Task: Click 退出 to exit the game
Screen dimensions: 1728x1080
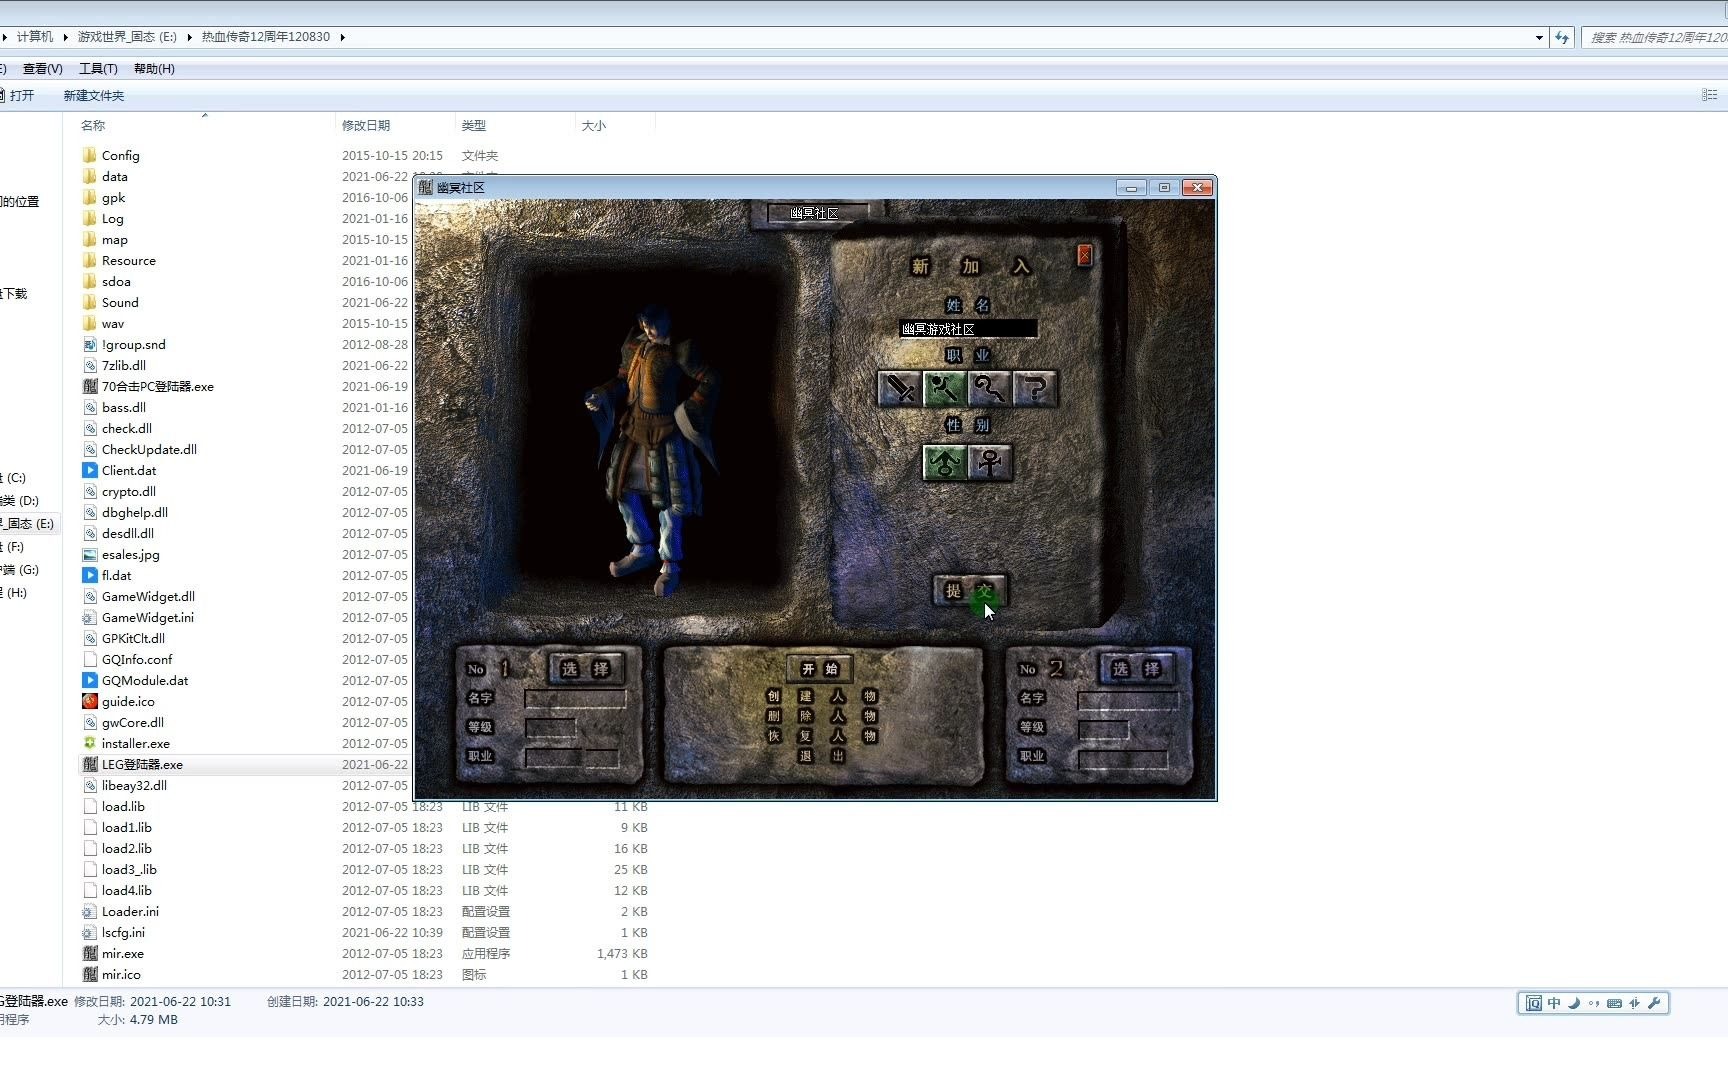Action: coord(821,756)
